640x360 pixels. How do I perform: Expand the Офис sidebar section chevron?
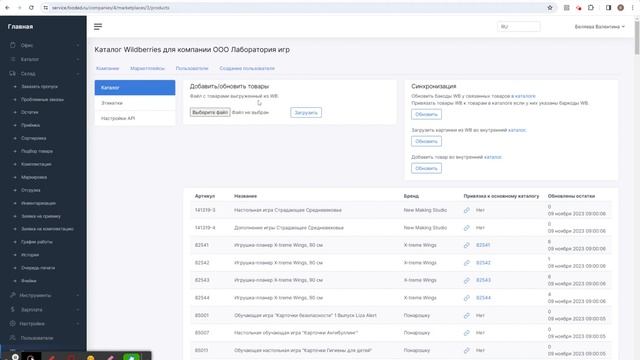(78, 45)
